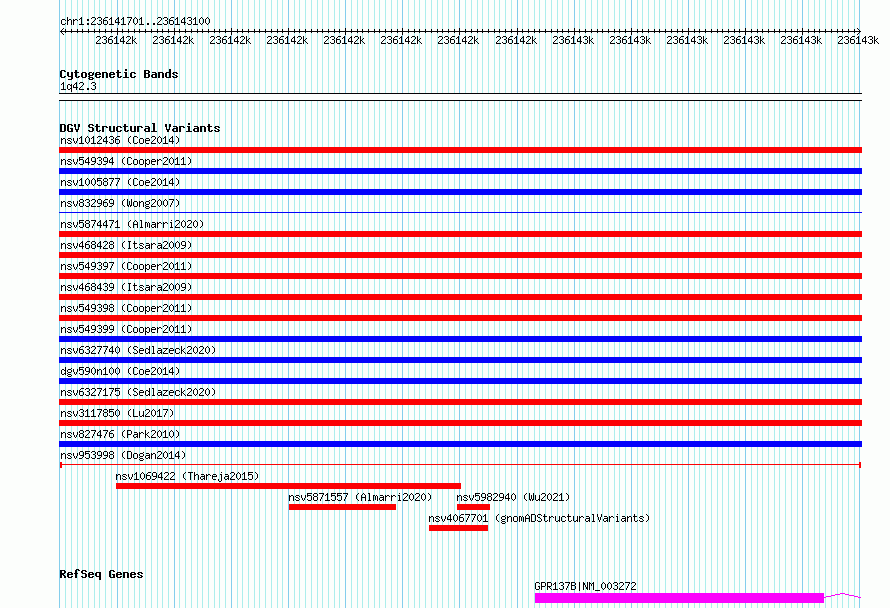Click the last 236143k ruler tick label
Screen dimensions: 890x608
tap(858, 40)
